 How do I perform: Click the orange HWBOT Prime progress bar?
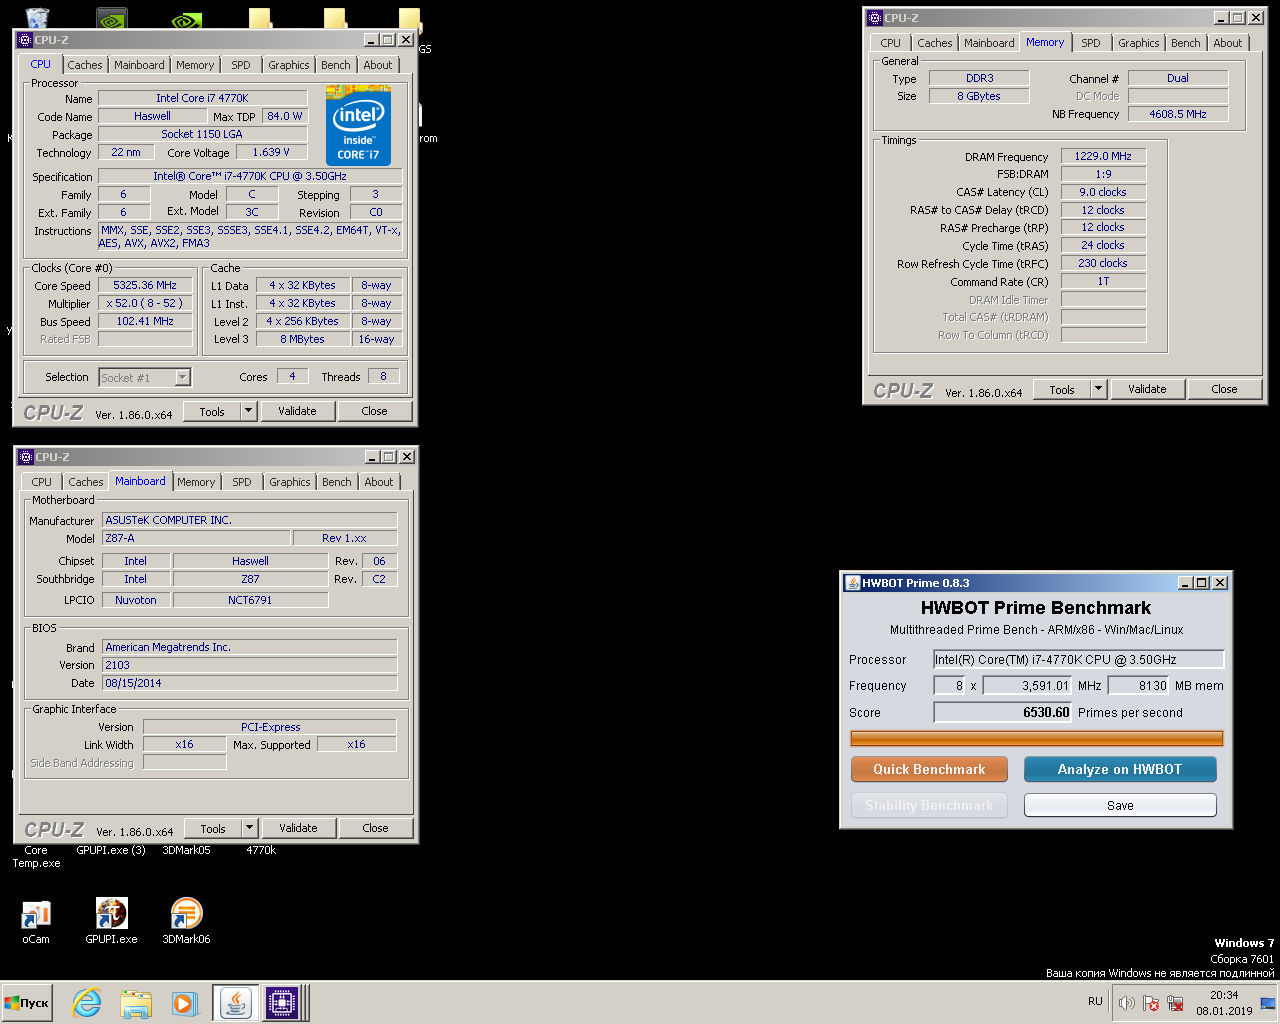(1037, 738)
